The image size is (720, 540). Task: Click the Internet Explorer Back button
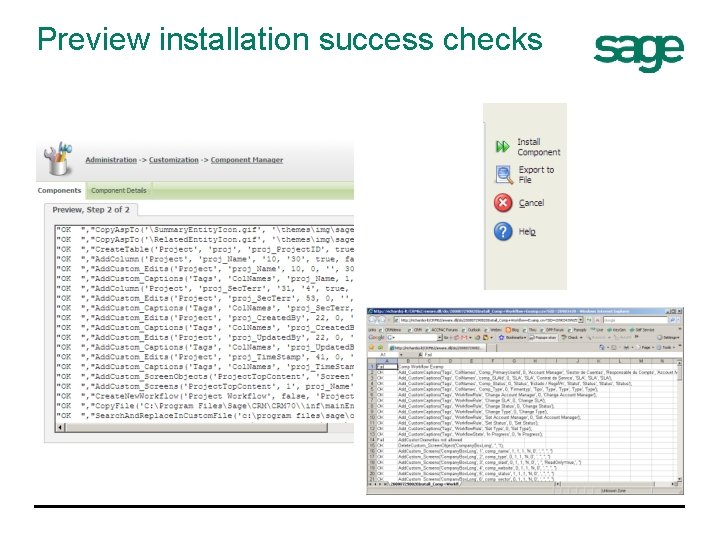click(372, 320)
